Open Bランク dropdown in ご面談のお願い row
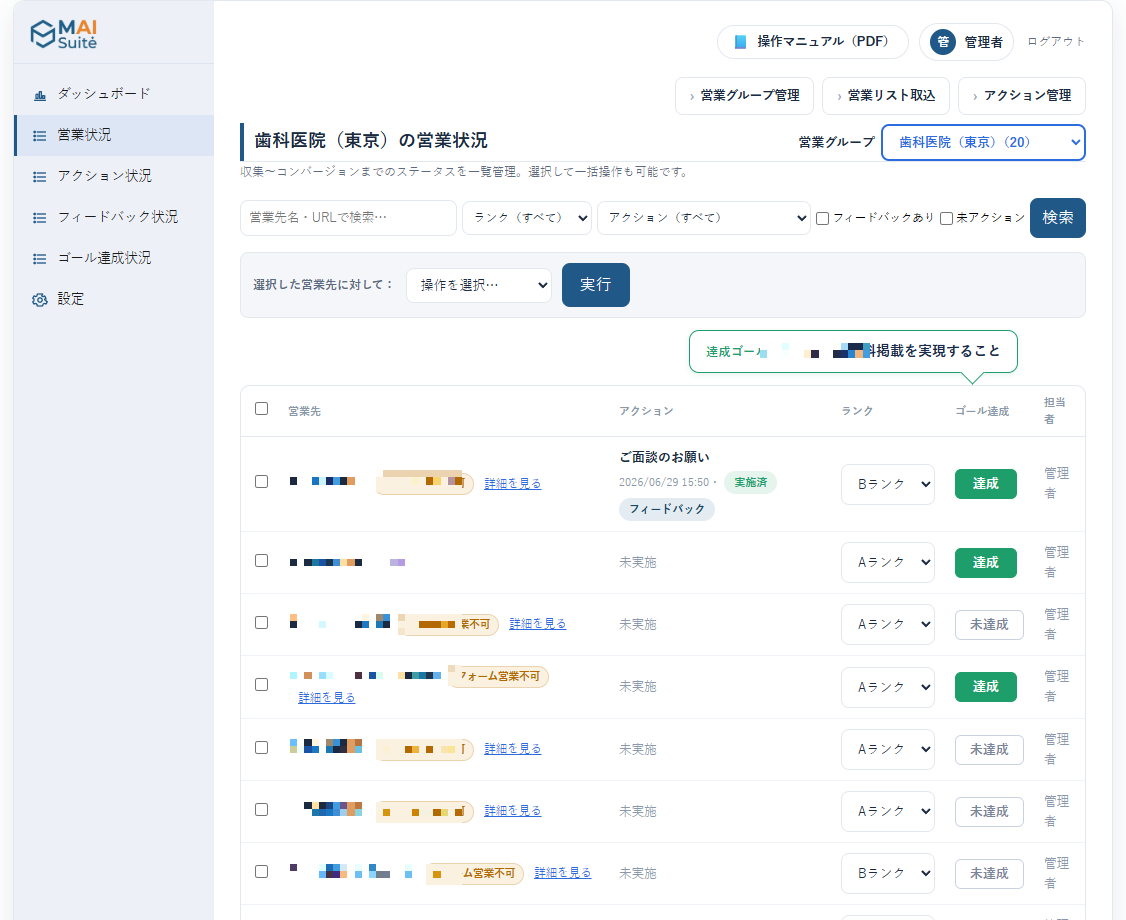Image resolution: width=1126 pixels, height=920 pixels. 888,484
